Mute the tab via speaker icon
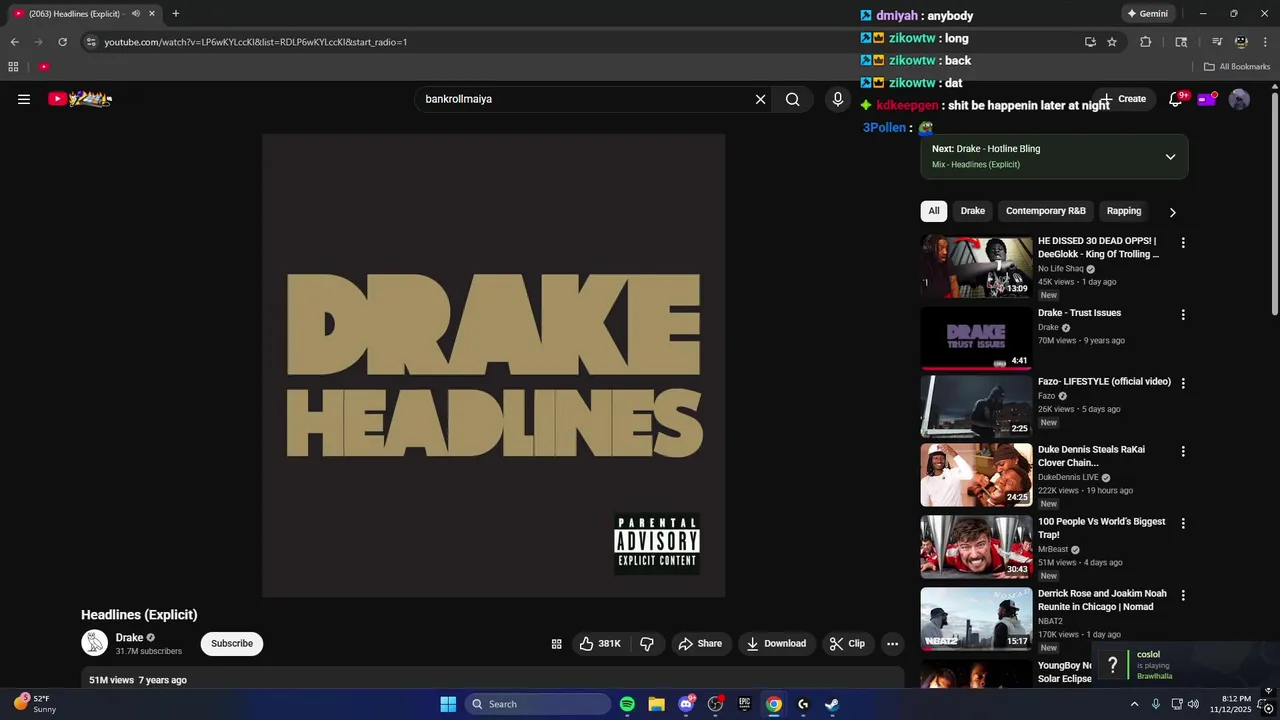The image size is (1280, 720). pos(136,14)
